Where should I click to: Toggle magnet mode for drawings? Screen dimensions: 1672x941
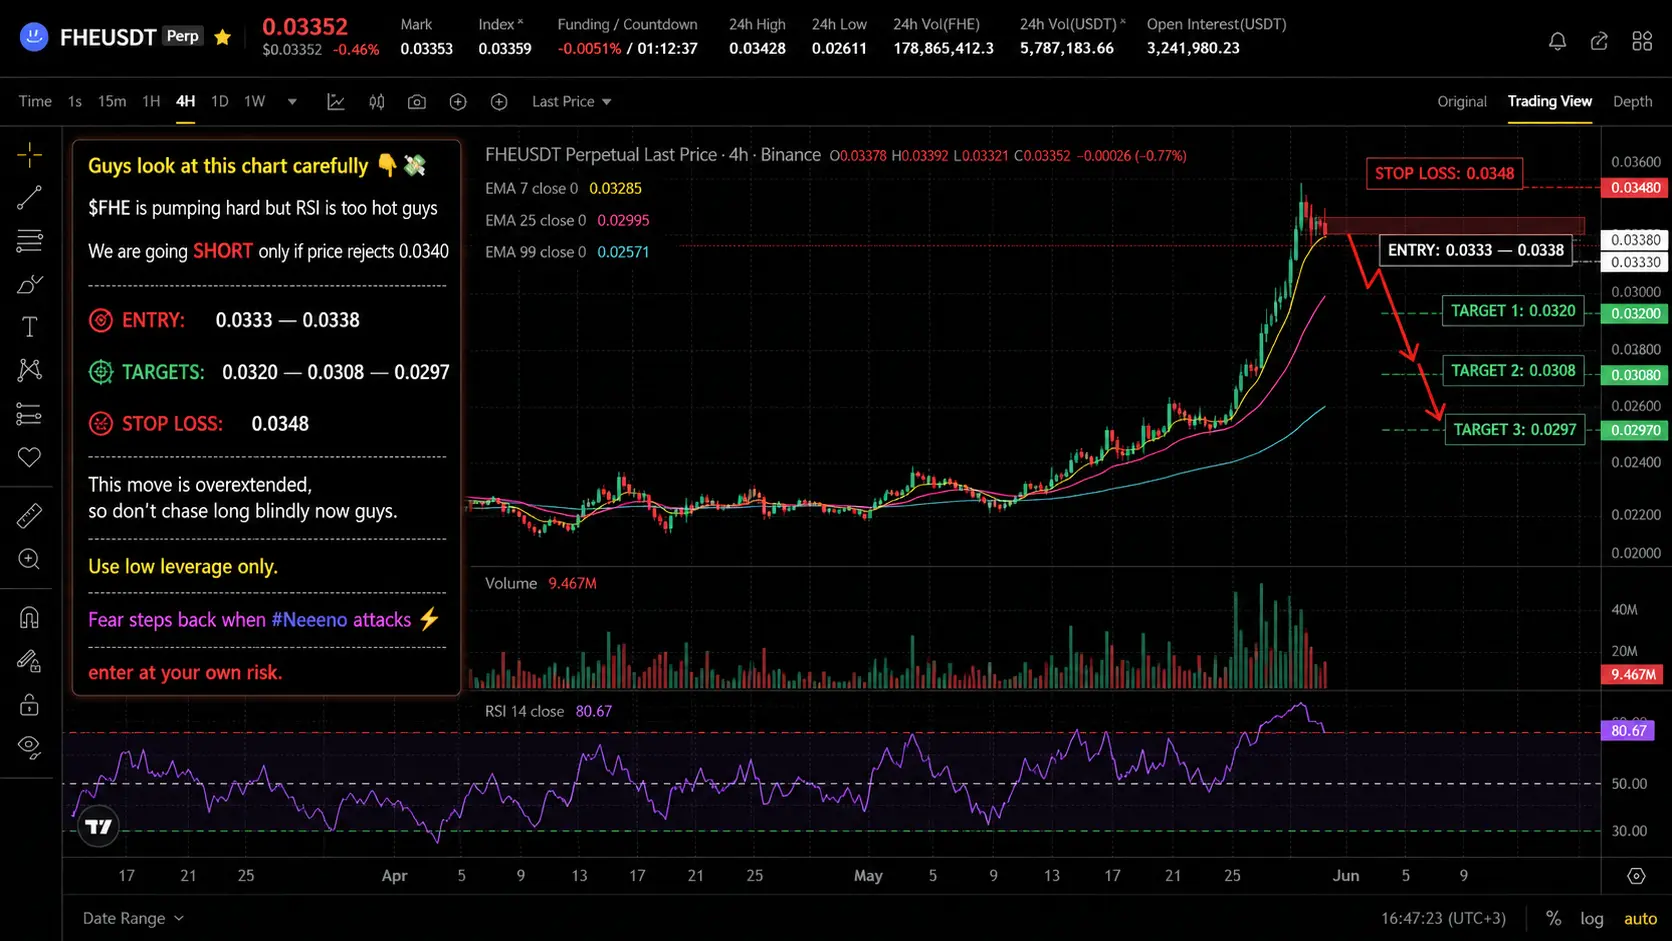pyautogui.click(x=29, y=617)
